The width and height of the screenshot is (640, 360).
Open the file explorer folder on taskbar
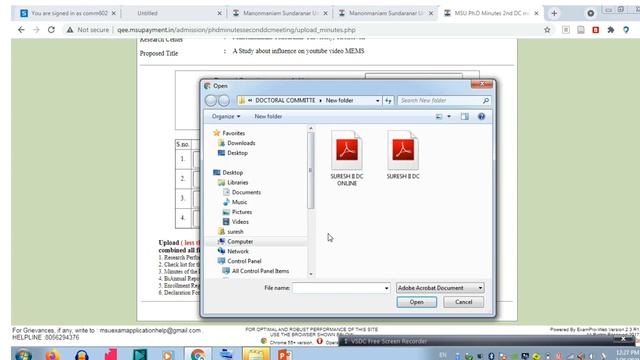pyautogui.click(x=256, y=354)
